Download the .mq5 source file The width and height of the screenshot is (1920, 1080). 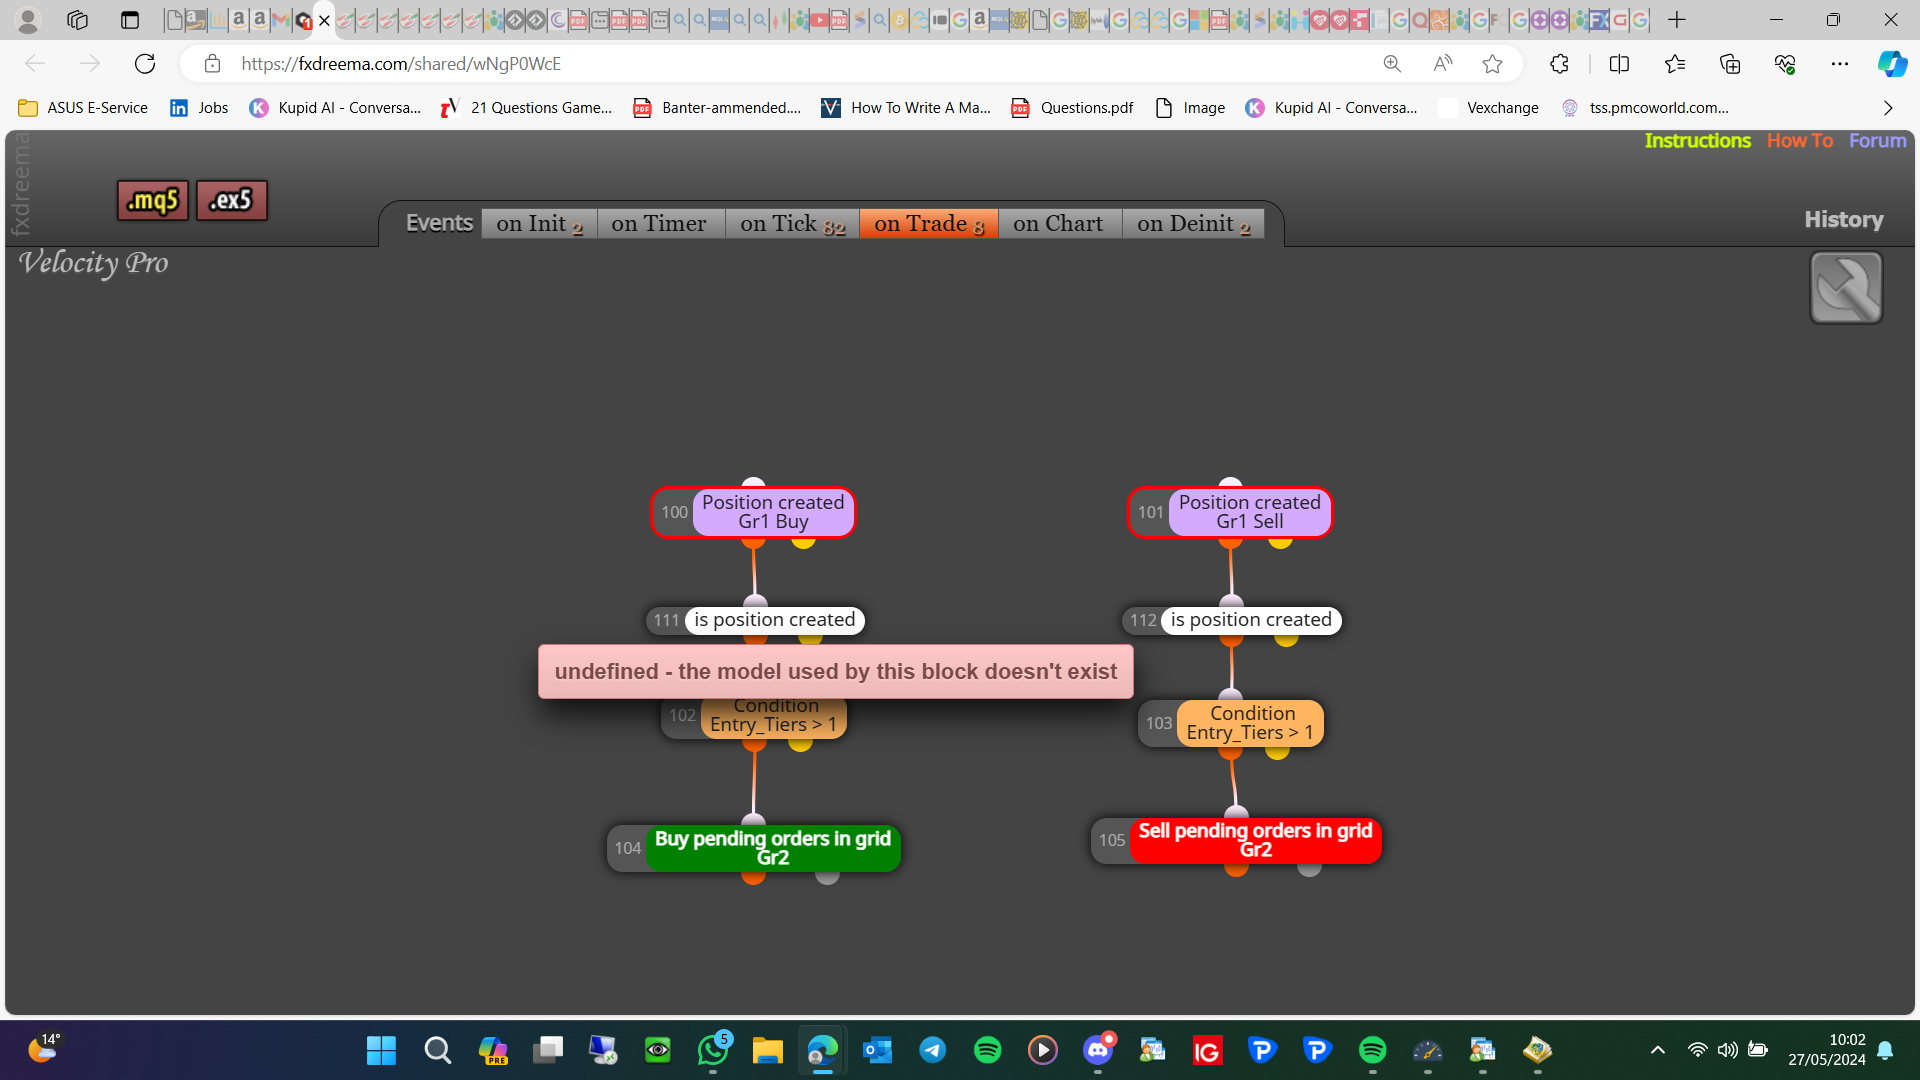pyautogui.click(x=152, y=200)
